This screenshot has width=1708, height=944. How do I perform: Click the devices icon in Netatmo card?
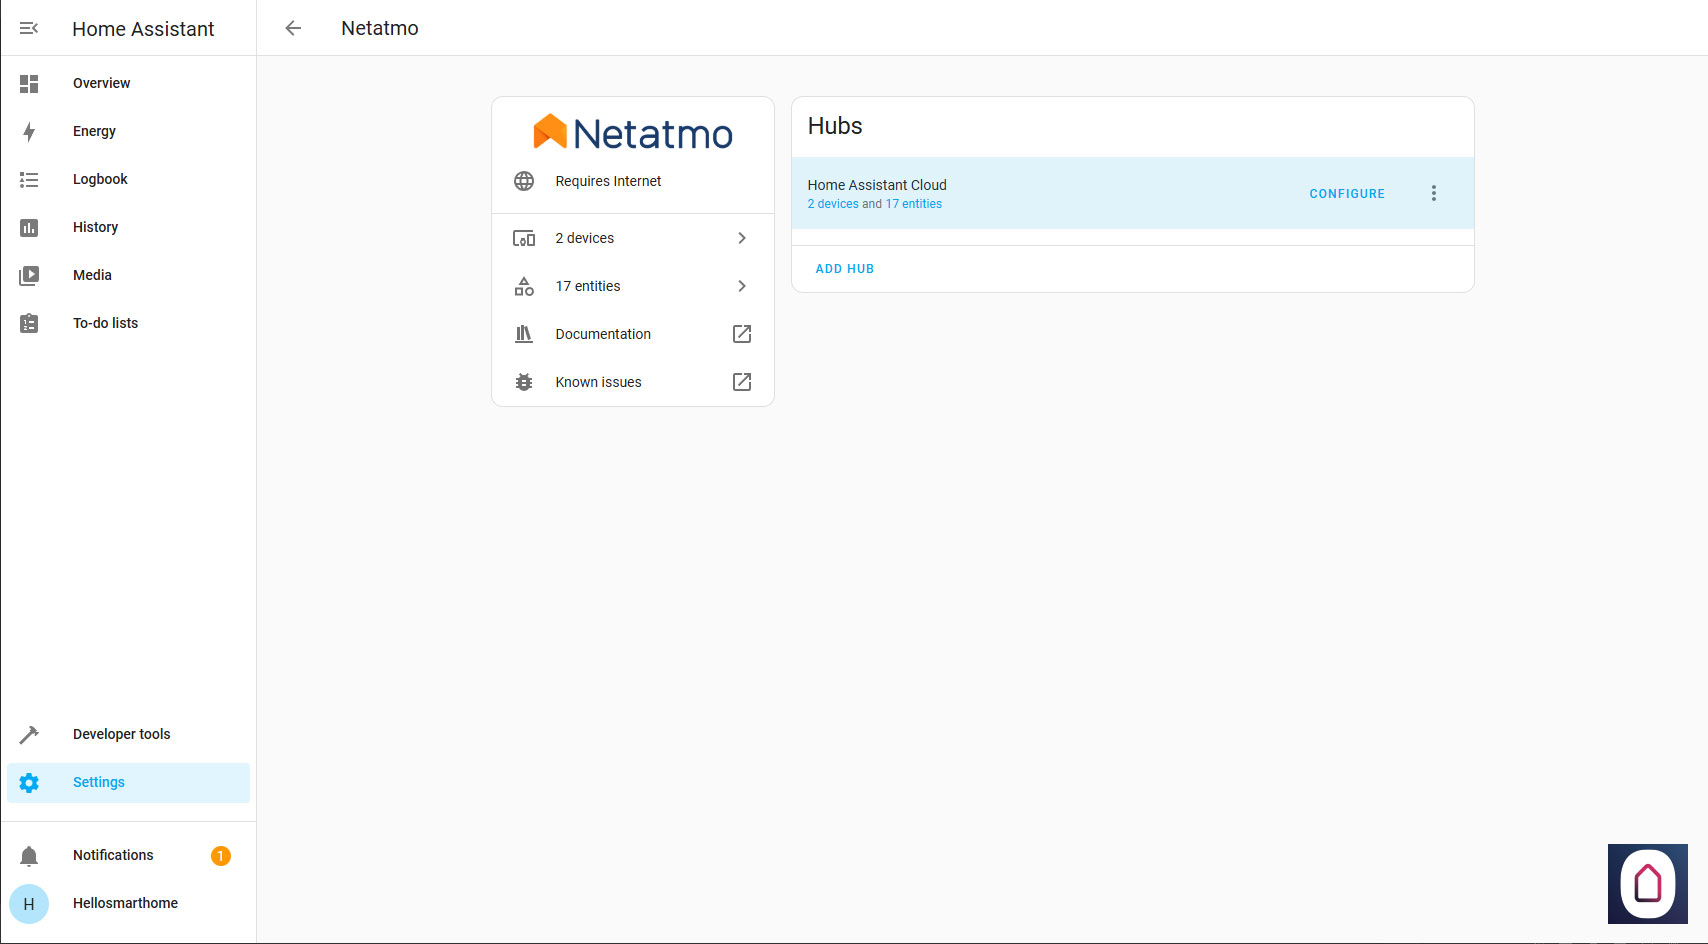[x=524, y=238]
